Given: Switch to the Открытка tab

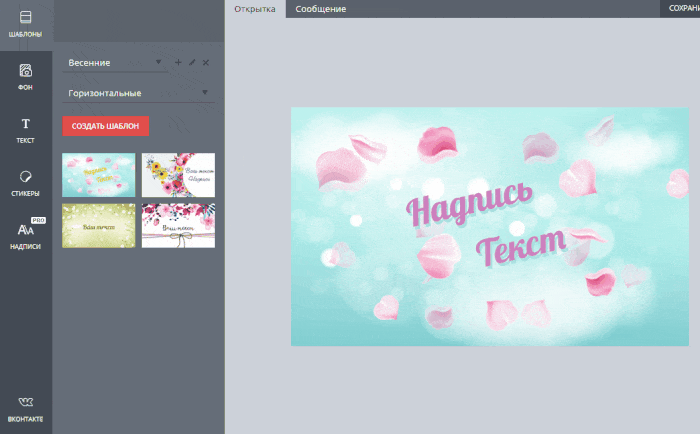Looking at the screenshot, I should (255, 9).
